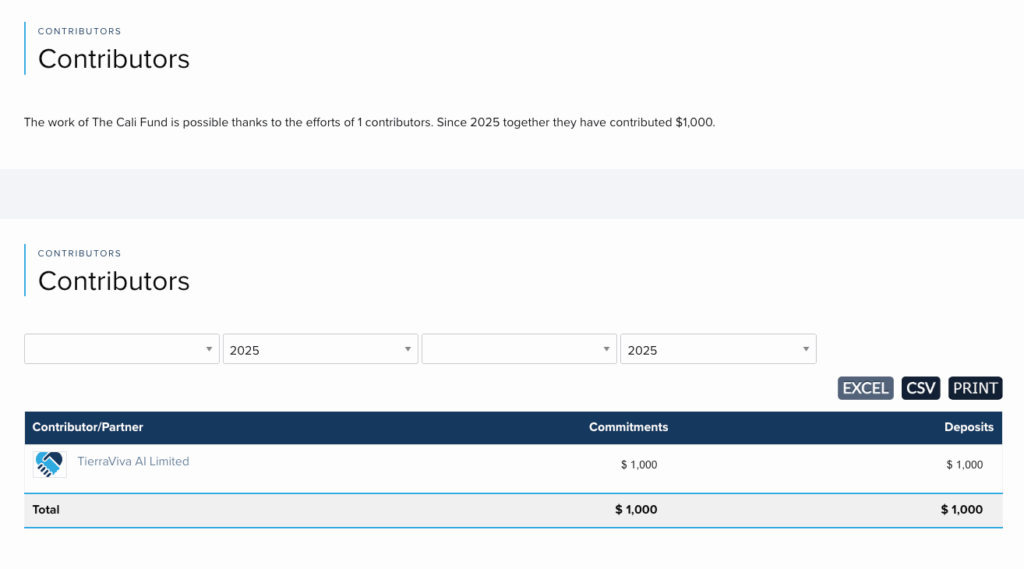1024x569 pixels.
Task: Click the TierraViva handshake logo icon
Action: 49,464
